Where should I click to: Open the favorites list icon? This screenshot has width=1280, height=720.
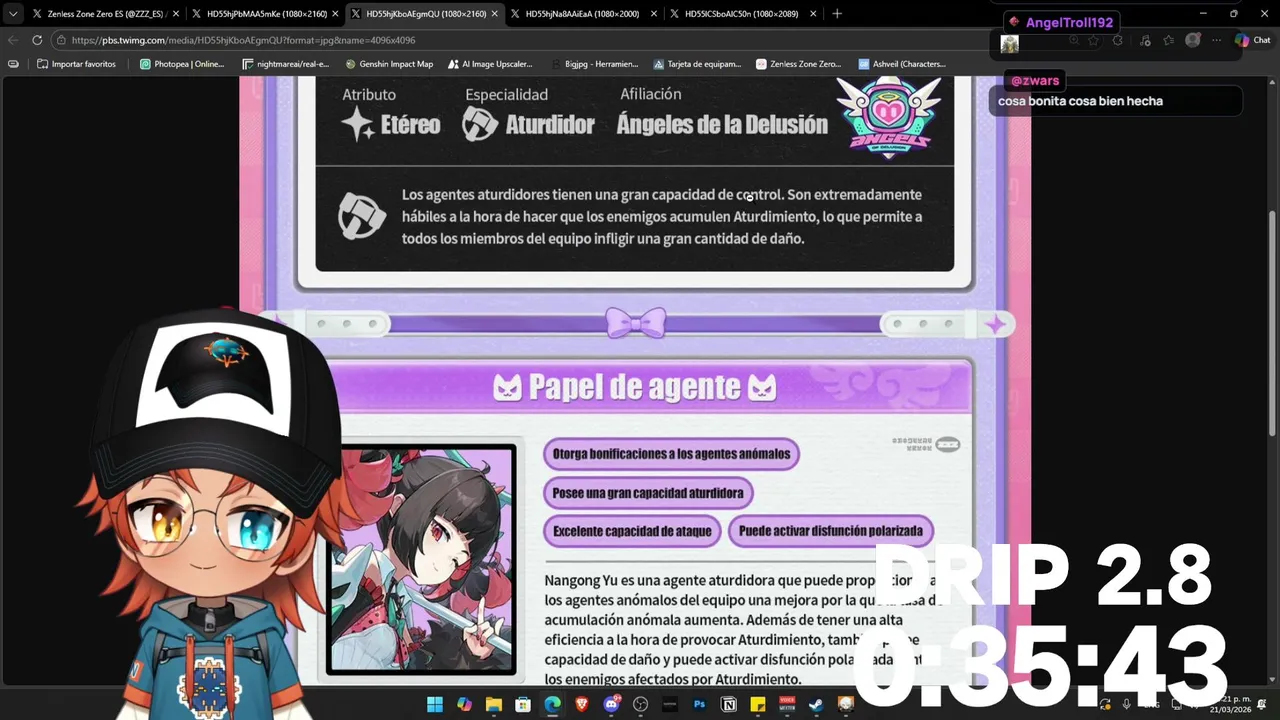[x=1168, y=40]
